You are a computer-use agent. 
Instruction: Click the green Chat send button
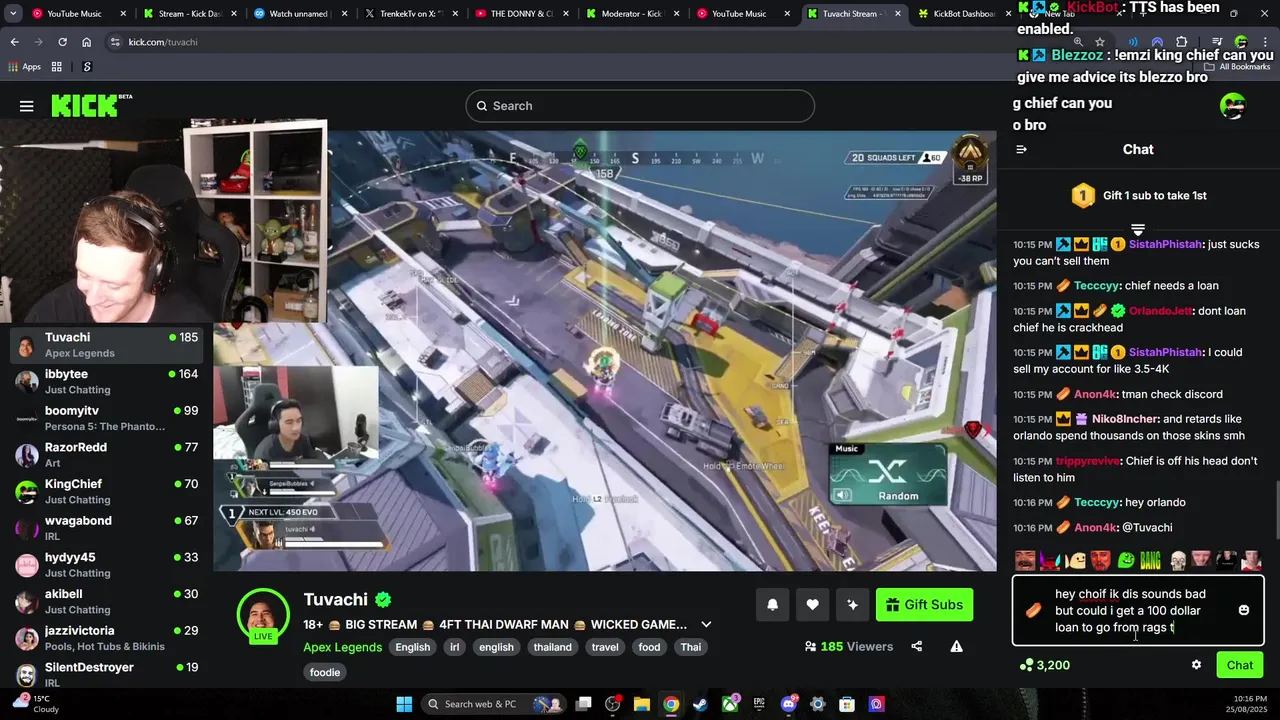tap(1240, 665)
